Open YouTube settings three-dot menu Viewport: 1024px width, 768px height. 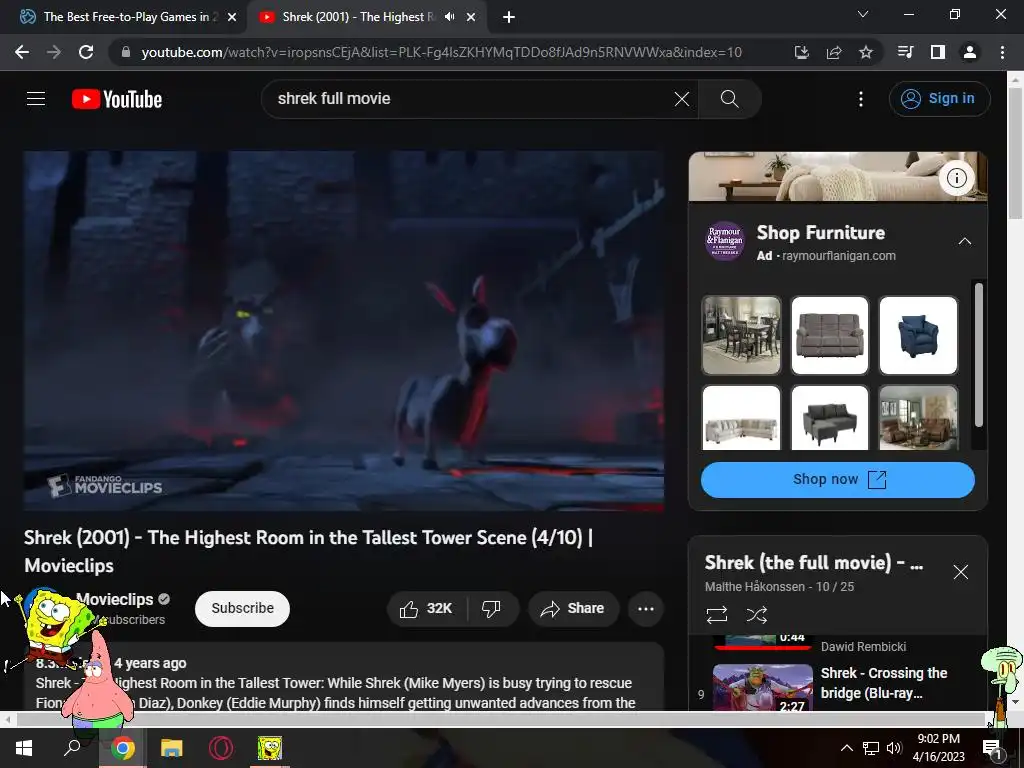(x=861, y=99)
